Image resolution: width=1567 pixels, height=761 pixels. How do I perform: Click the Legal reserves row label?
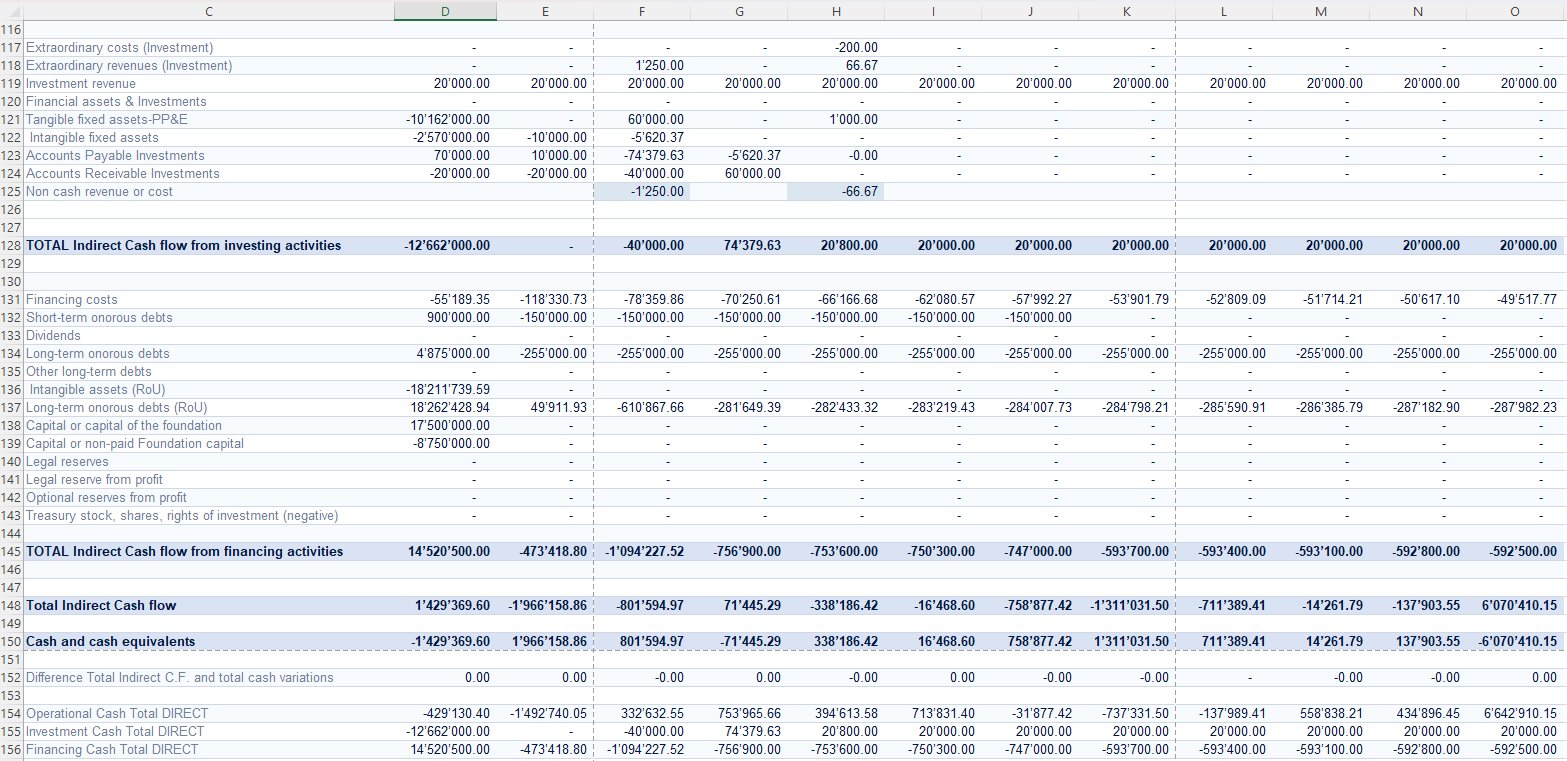coord(70,461)
